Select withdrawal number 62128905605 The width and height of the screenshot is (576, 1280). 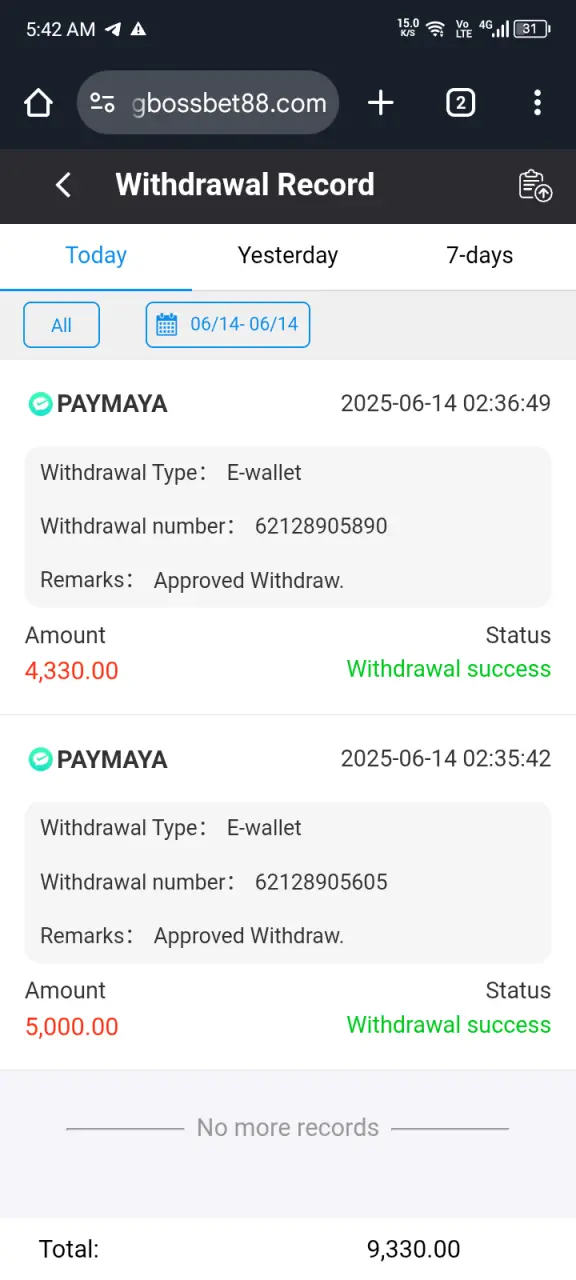point(321,882)
